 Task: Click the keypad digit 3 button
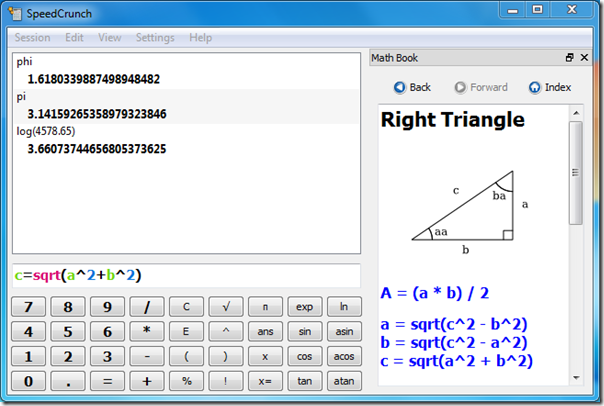[107, 356]
